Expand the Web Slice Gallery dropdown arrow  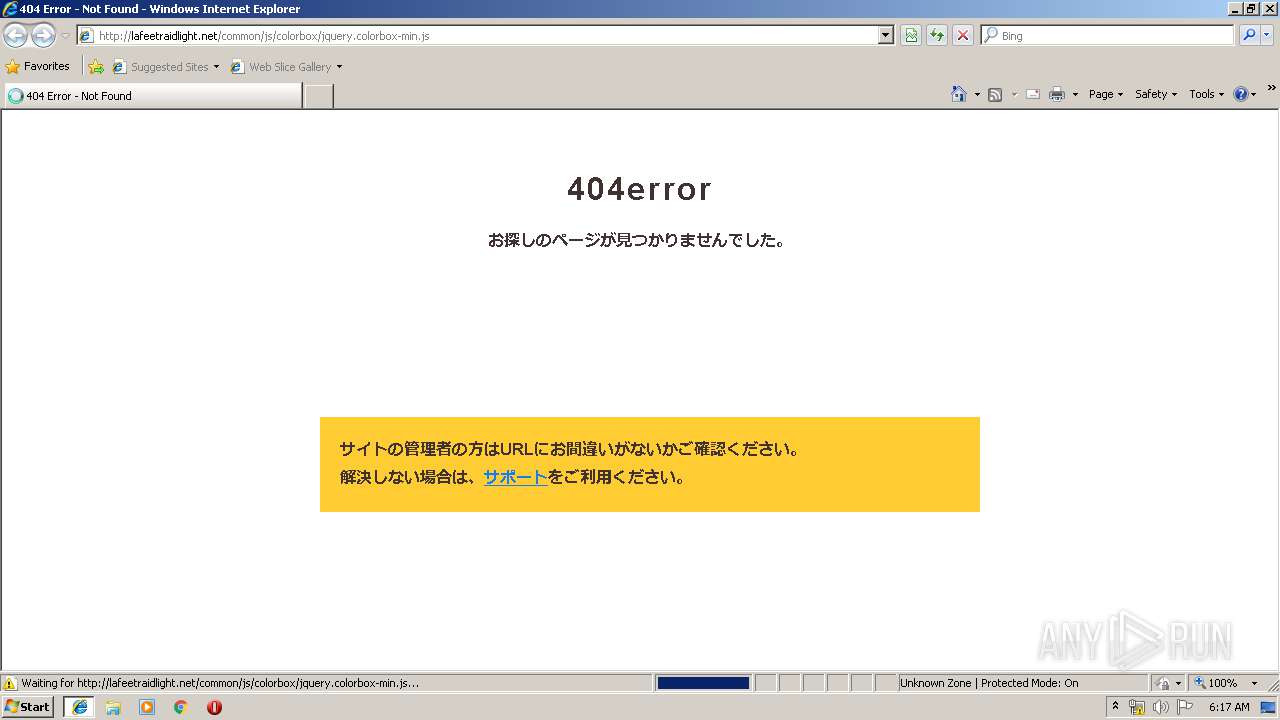tap(339, 67)
